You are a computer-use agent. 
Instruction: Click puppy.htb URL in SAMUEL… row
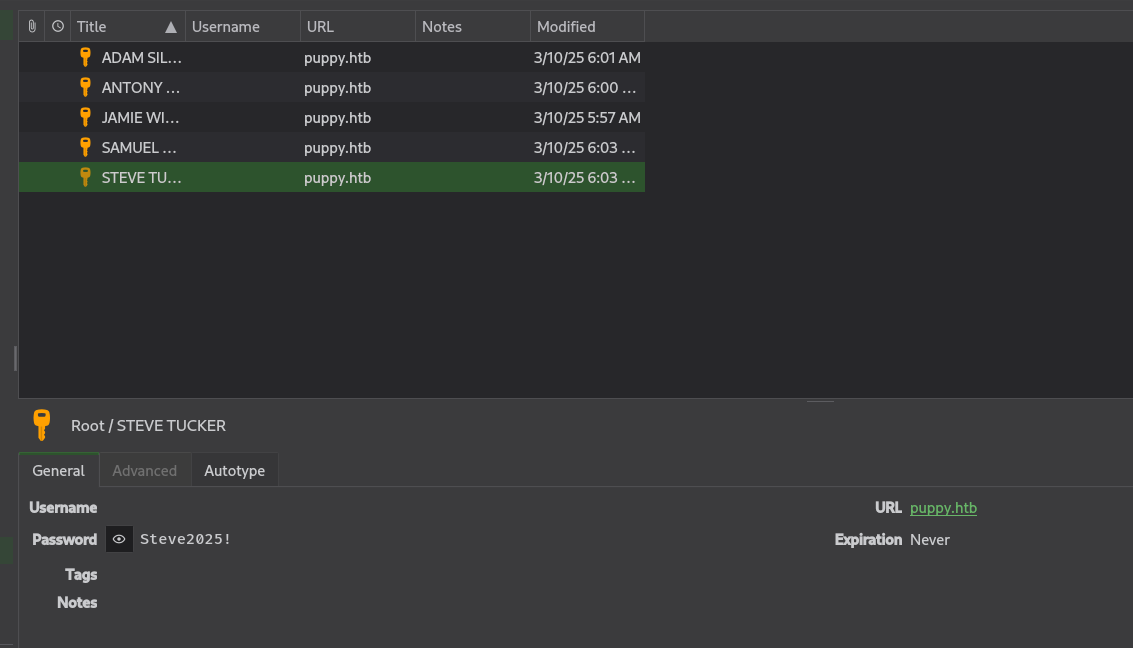tap(337, 147)
